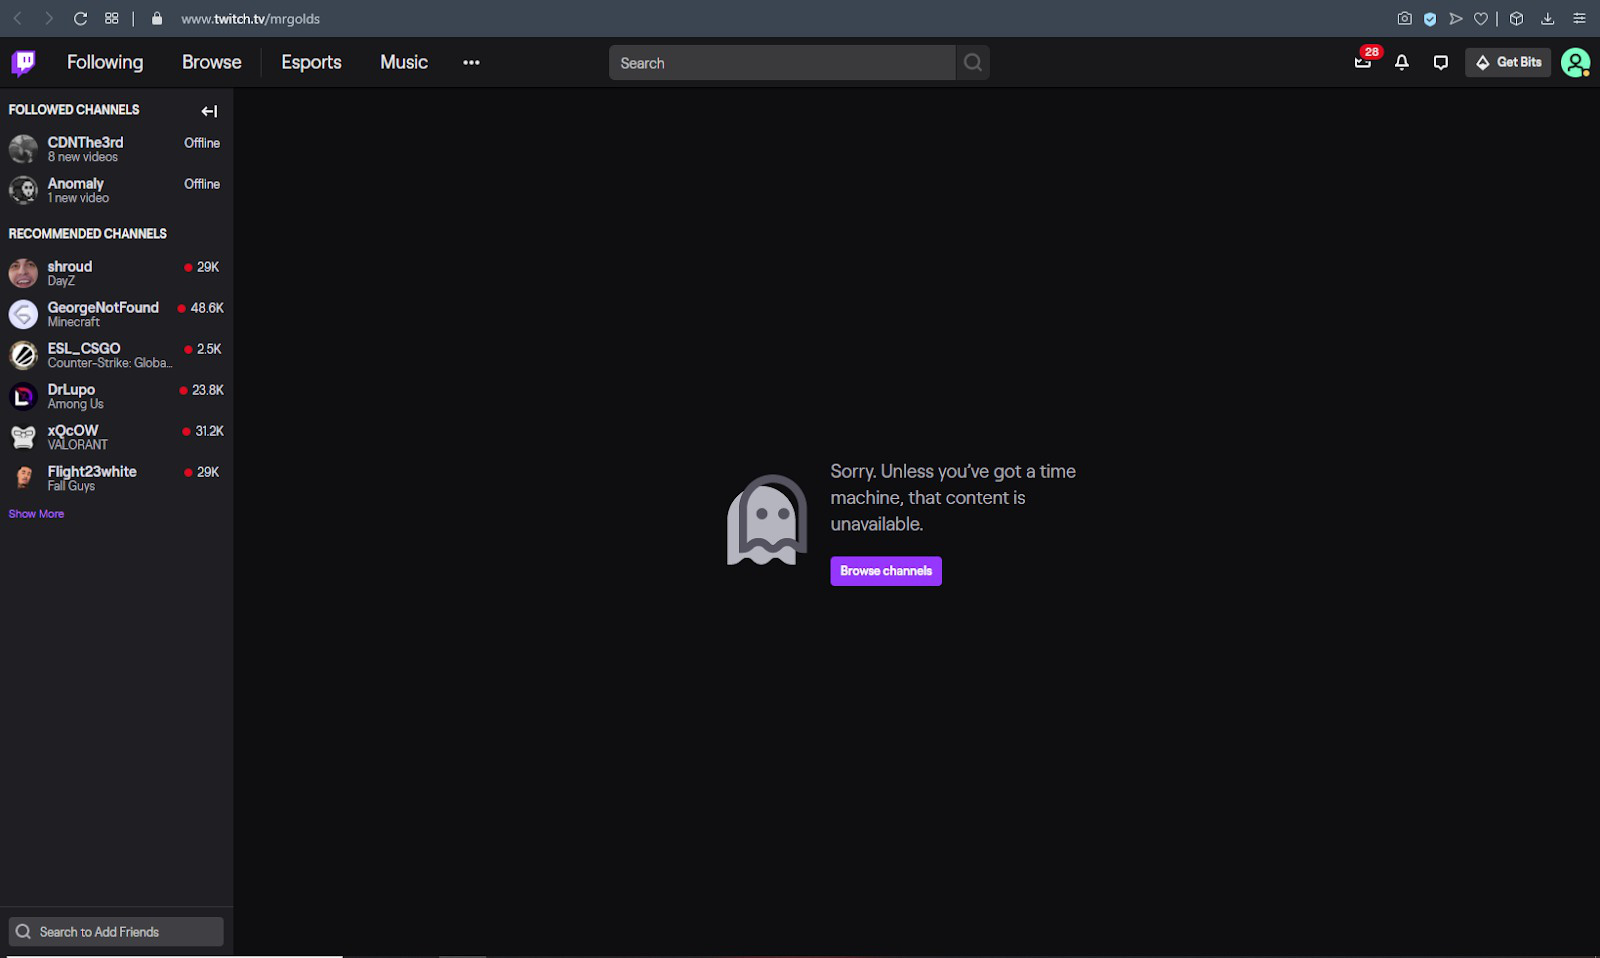Viewport: 1600px width, 958px height.
Task: Open browser downloads icon
Action: 1548,18
